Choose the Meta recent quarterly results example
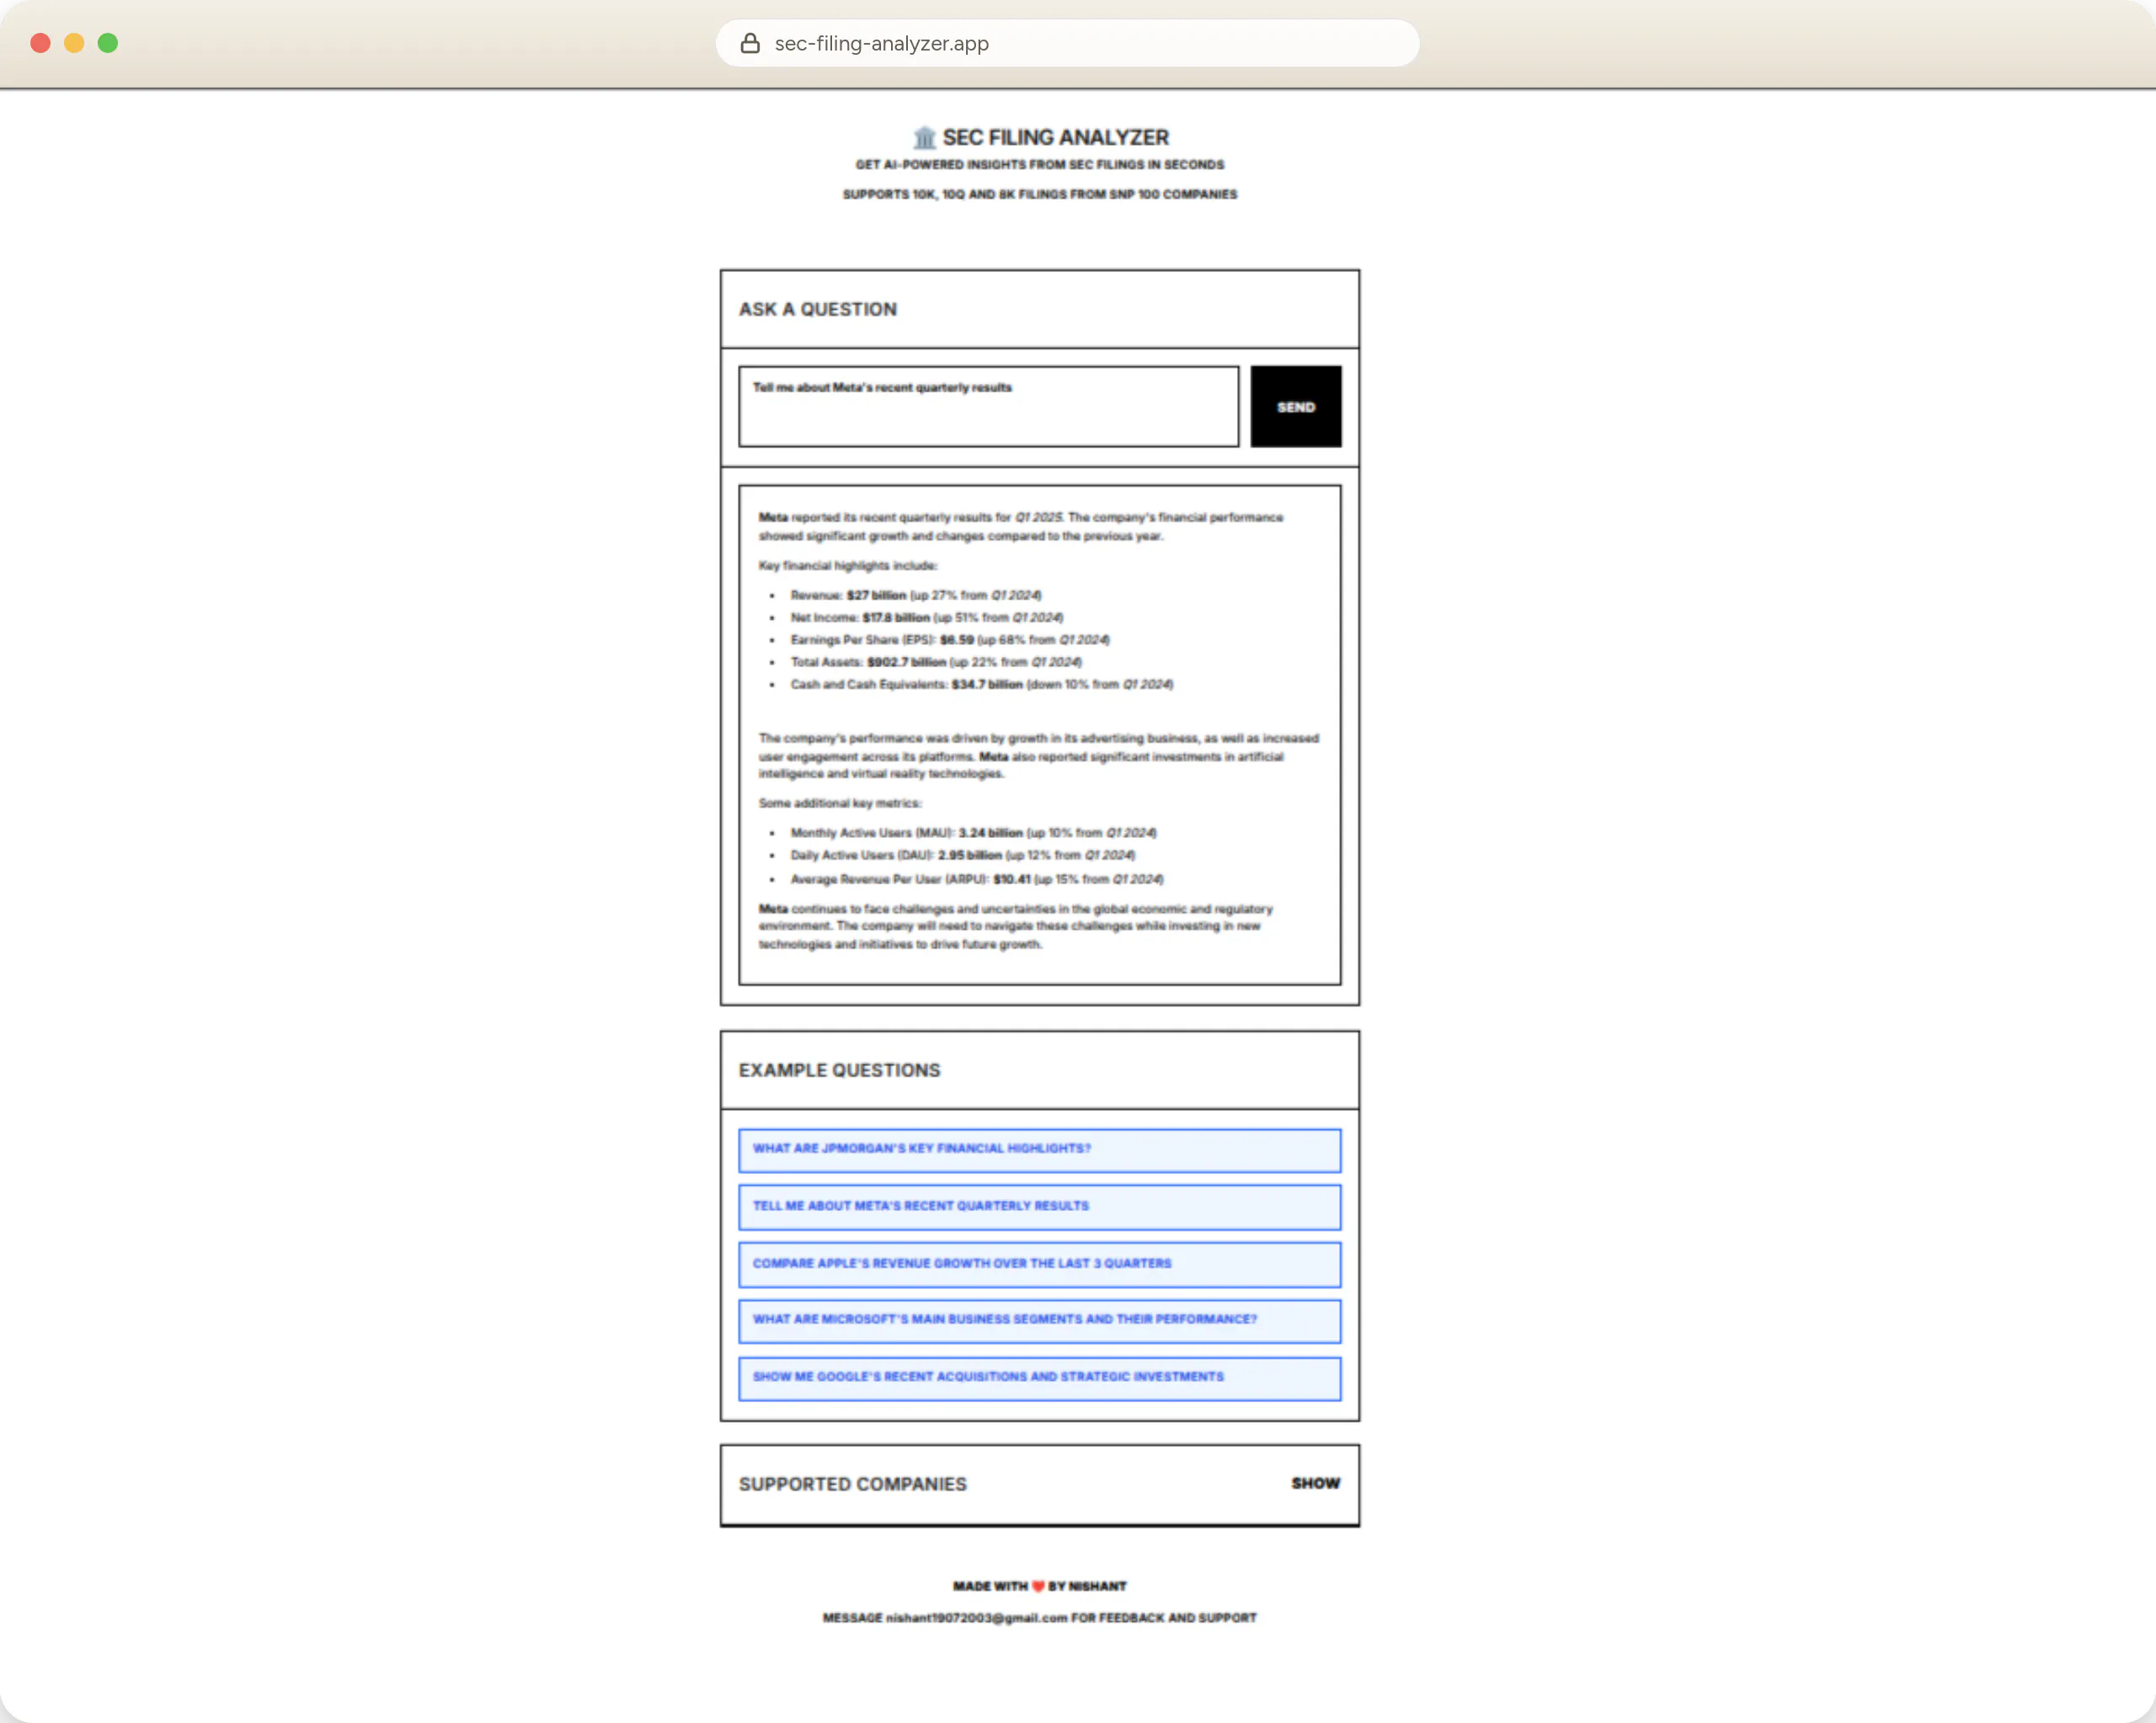Screen dimensions: 2156x1723 pos(1039,1206)
